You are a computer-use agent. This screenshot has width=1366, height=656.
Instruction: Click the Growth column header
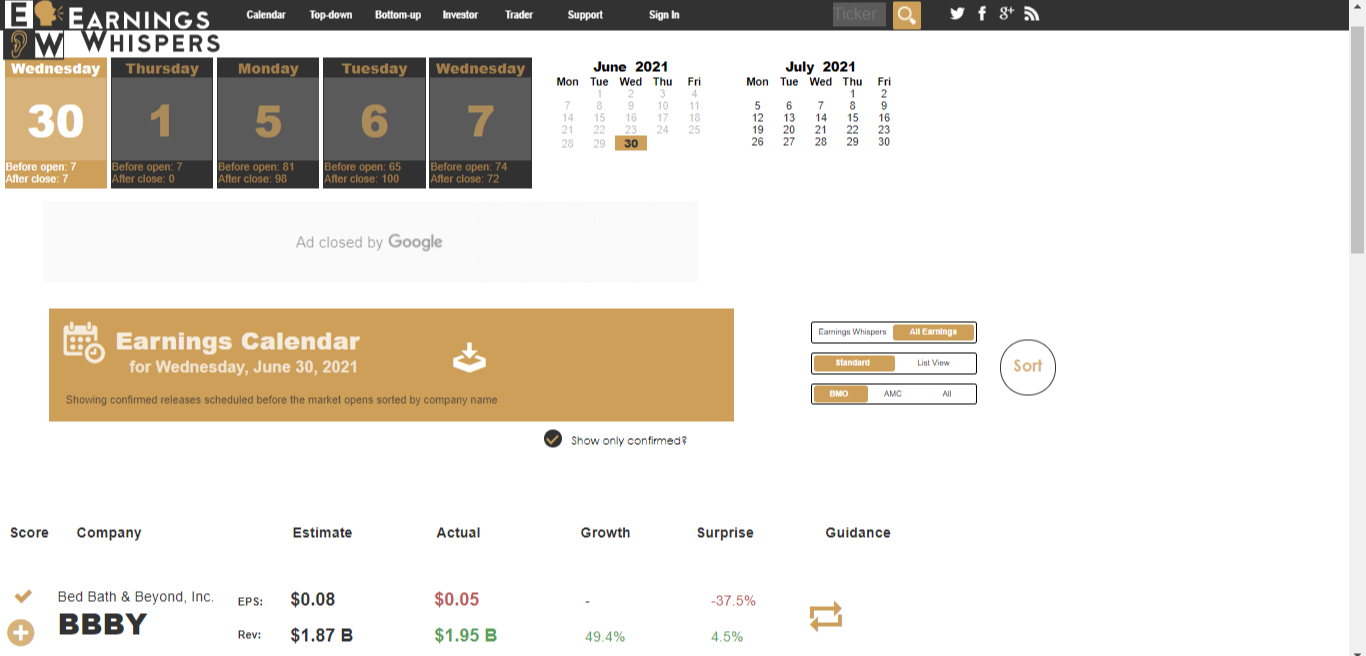[605, 533]
